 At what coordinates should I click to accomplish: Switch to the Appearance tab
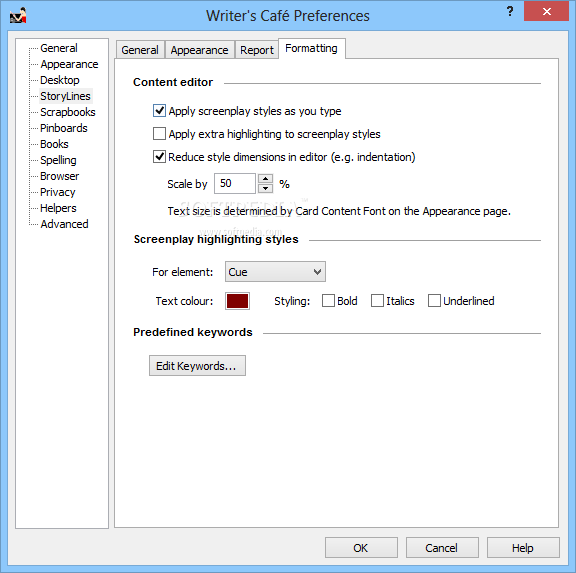tap(199, 50)
